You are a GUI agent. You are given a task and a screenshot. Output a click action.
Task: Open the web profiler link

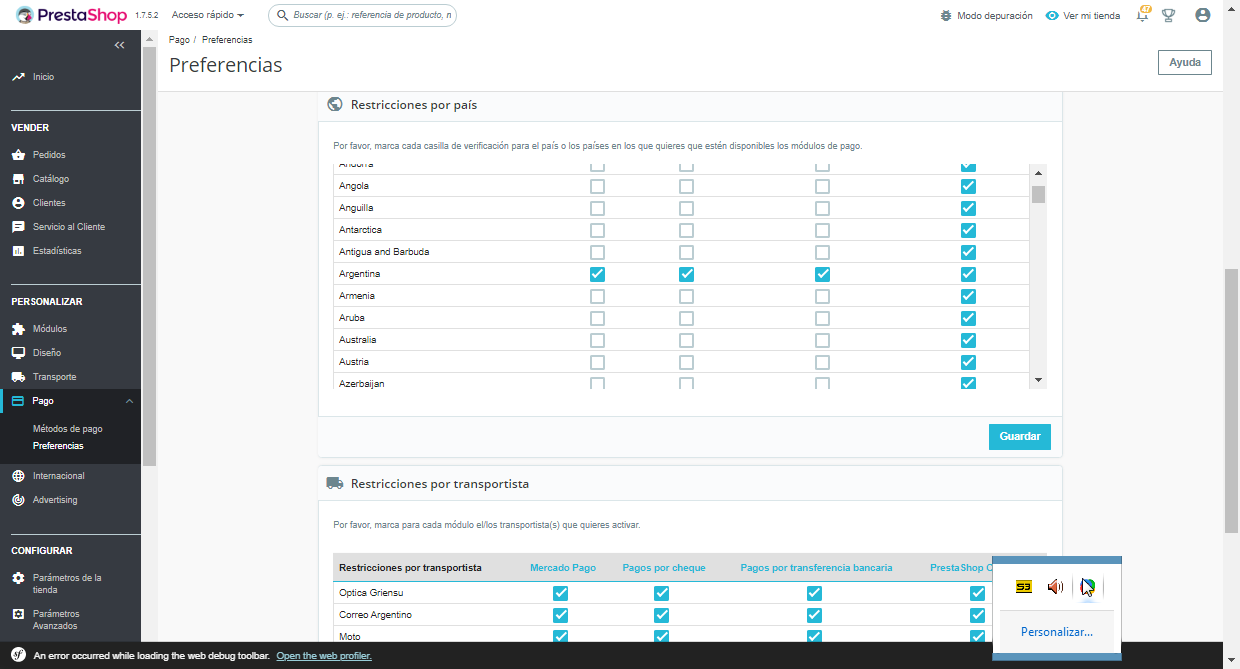(x=324, y=656)
